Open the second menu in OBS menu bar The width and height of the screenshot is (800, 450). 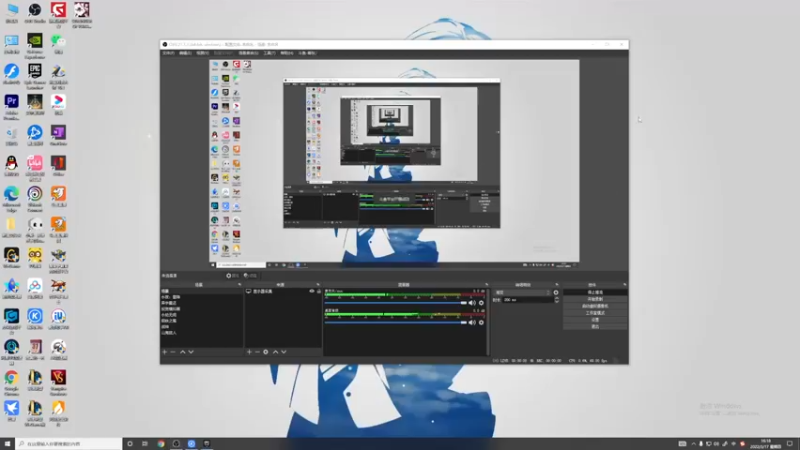click(185, 53)
